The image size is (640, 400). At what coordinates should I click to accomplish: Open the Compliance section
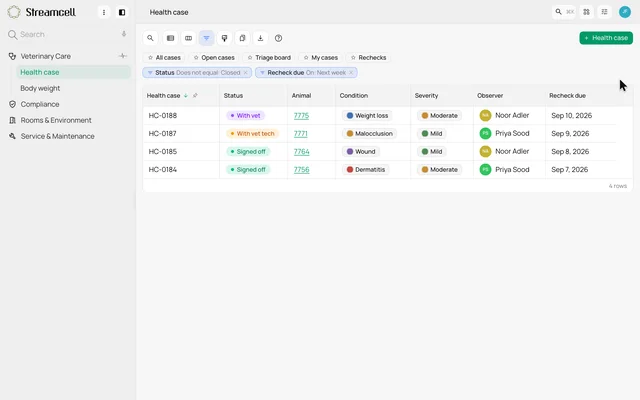point(40,104)
